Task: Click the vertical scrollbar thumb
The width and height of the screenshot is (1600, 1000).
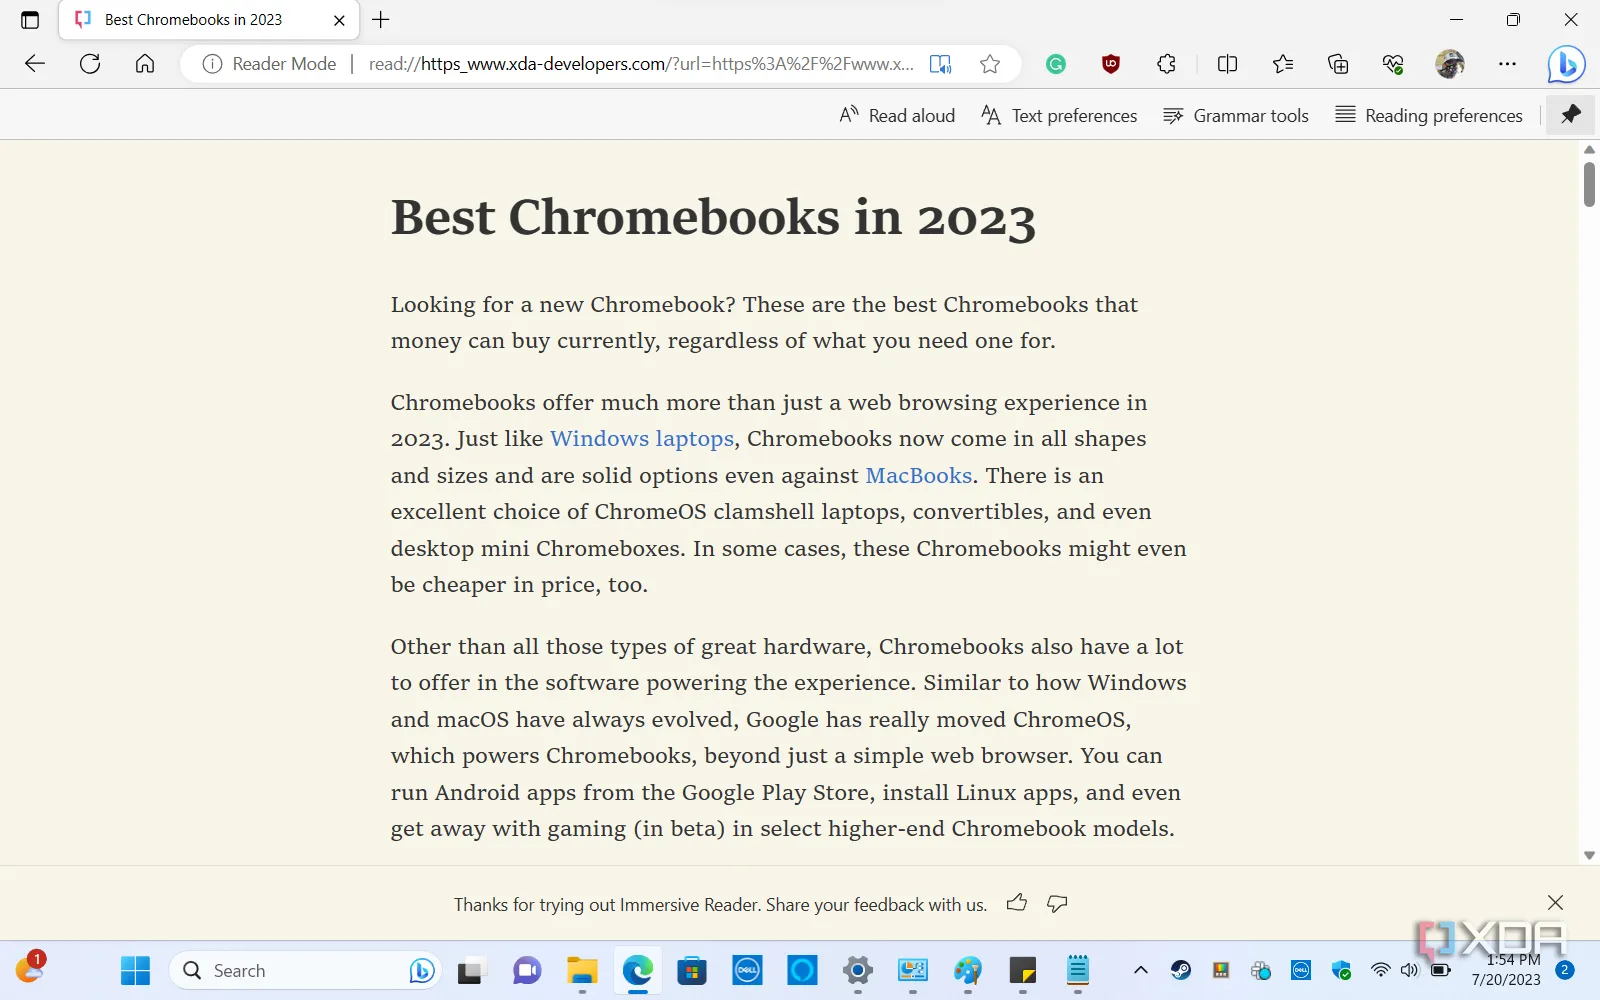Action: click(x=1589, y=184)
